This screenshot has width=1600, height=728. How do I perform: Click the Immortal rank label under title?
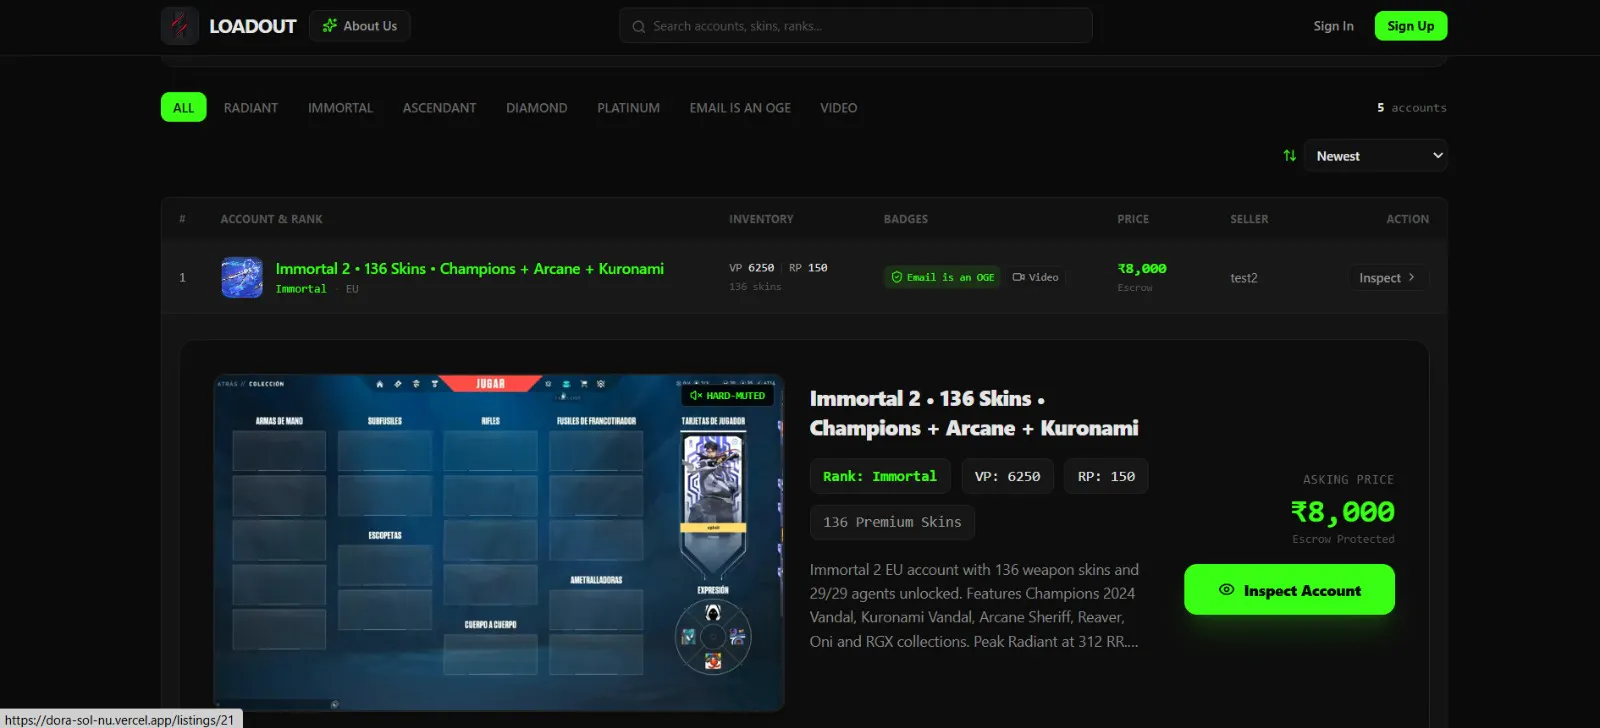(301, 289)
